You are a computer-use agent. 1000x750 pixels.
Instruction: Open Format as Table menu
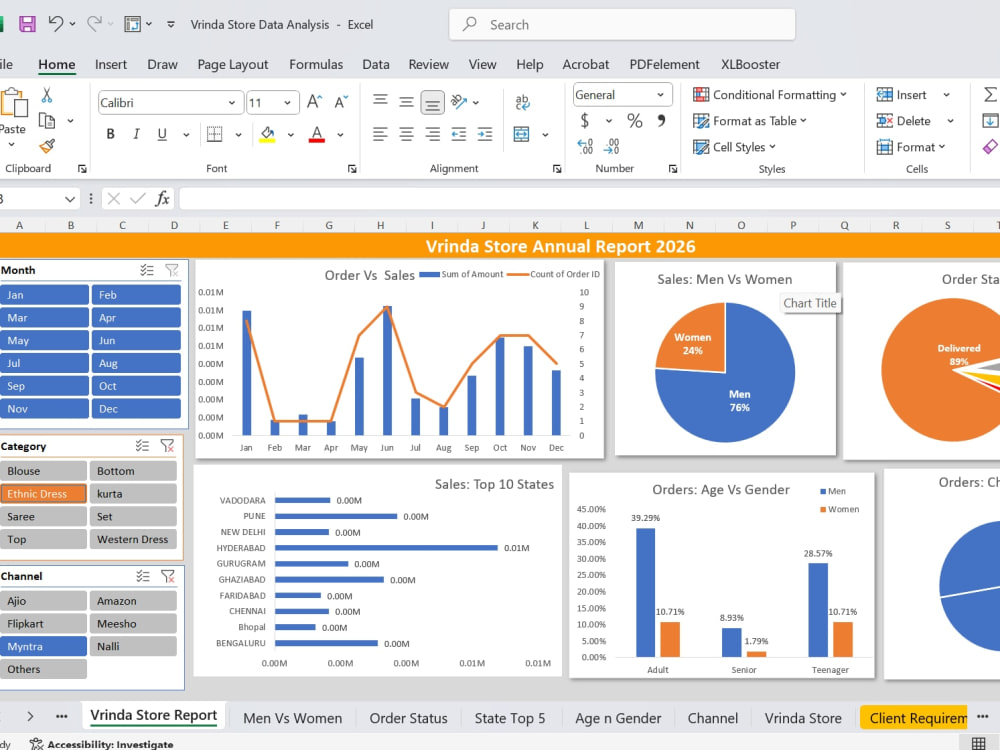tap(749, 121)
